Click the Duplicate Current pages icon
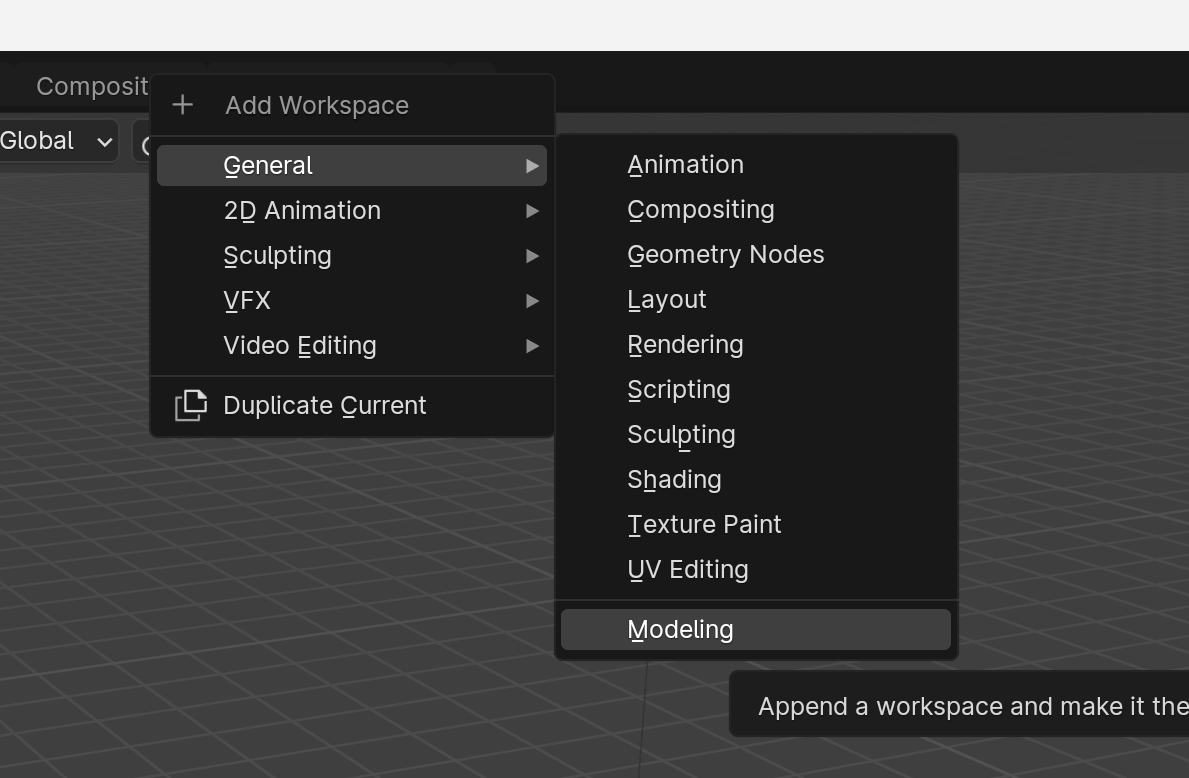The height and width of the screenshot is (778, 1189). point(189,406)
